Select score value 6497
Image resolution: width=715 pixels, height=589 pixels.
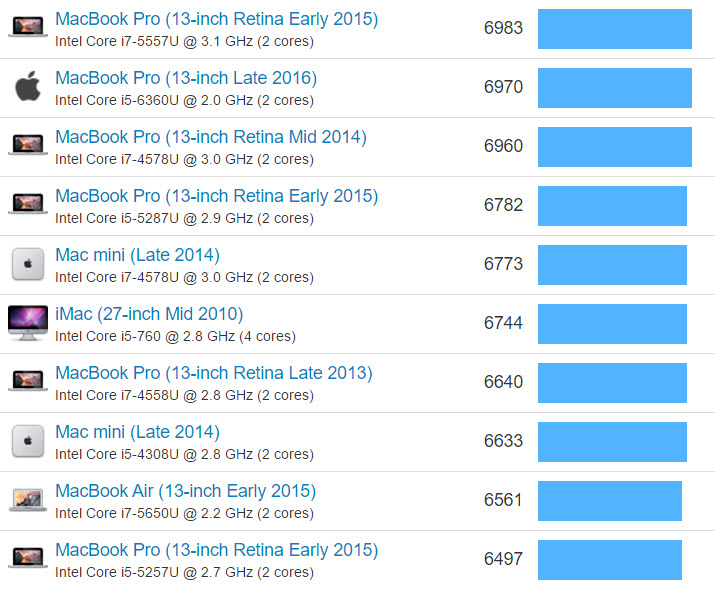click(503, 558)
